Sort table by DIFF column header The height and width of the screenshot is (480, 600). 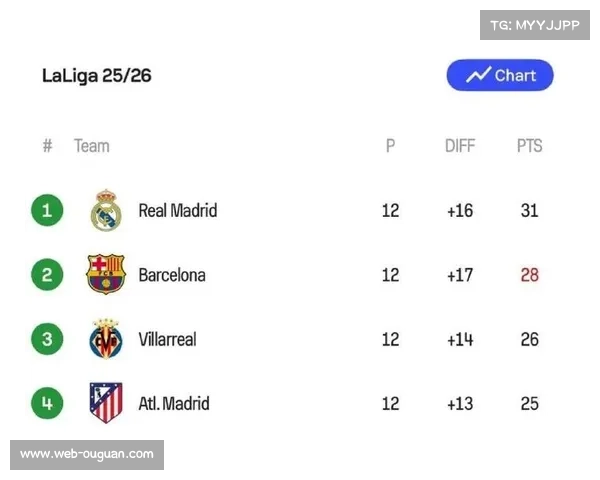point(460,146)
